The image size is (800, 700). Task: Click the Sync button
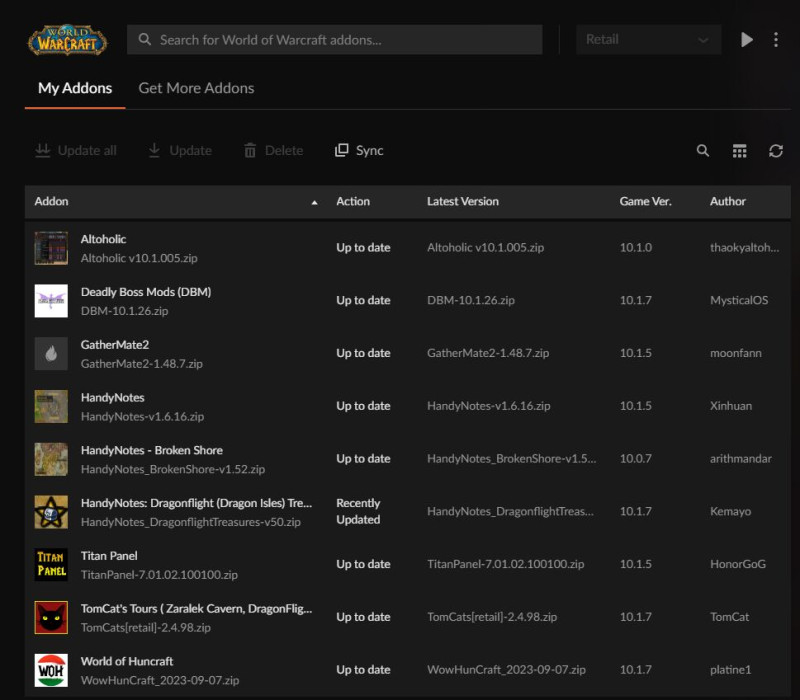[x=359, y=151]
